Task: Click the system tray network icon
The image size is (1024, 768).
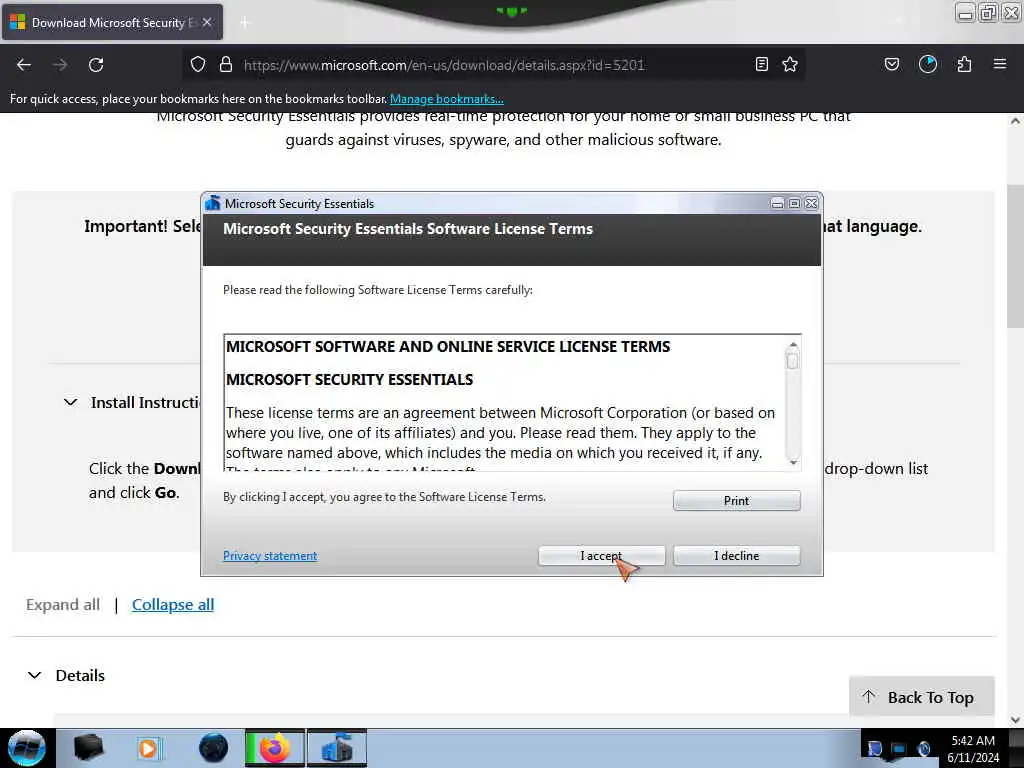Action: [899, 748]
